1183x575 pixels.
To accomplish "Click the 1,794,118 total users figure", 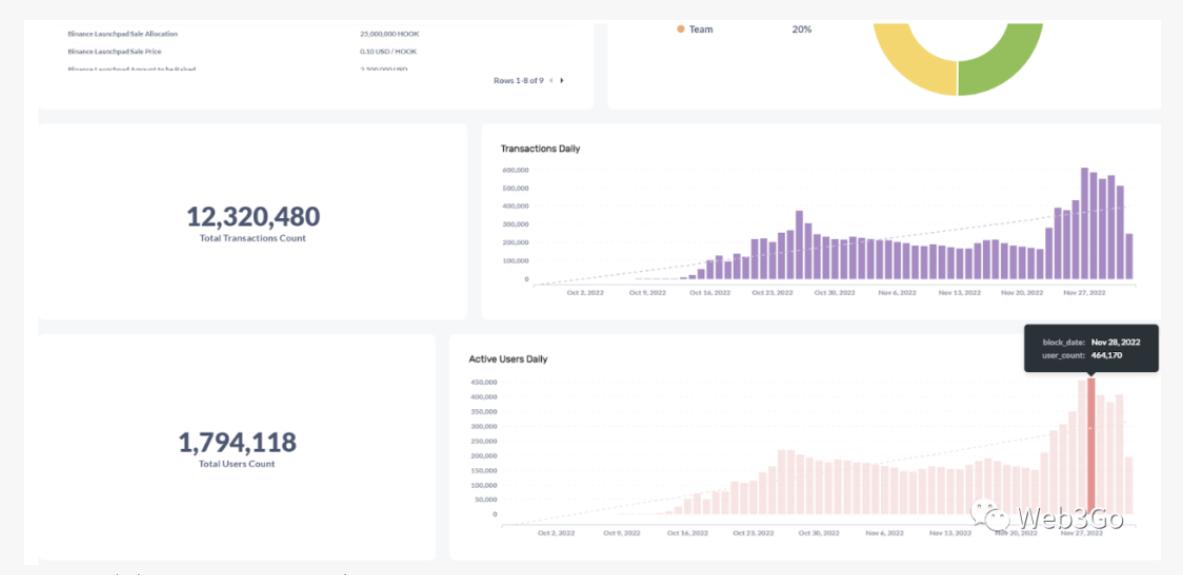I will [237, 442].
